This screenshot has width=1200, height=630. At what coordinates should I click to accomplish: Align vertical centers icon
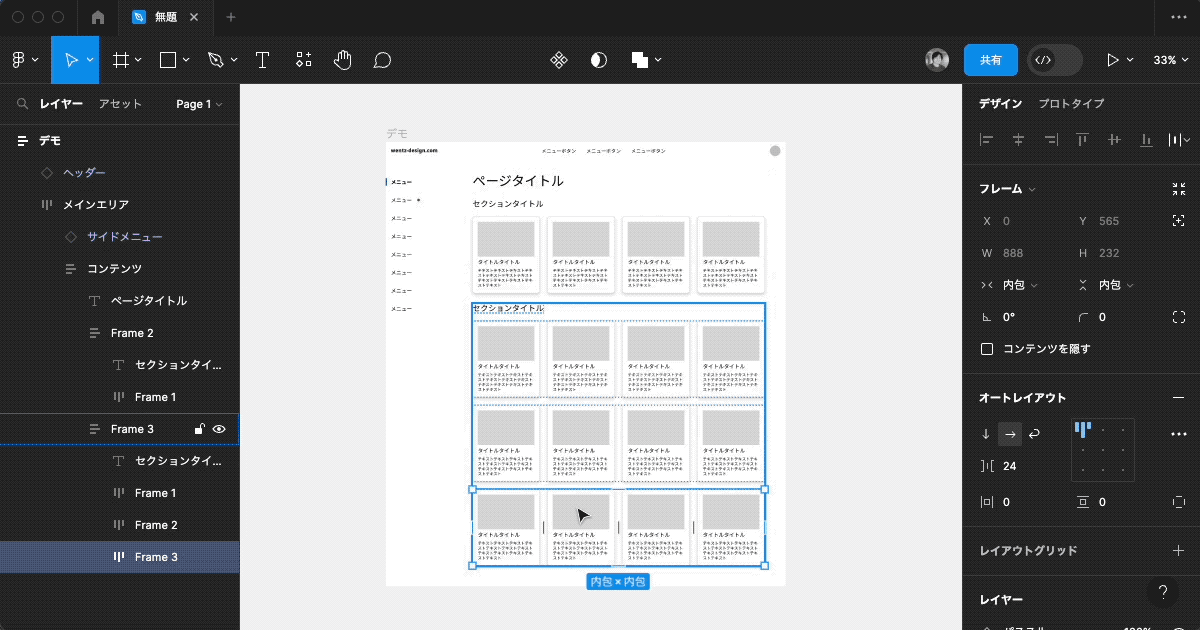coord(1114,140)
